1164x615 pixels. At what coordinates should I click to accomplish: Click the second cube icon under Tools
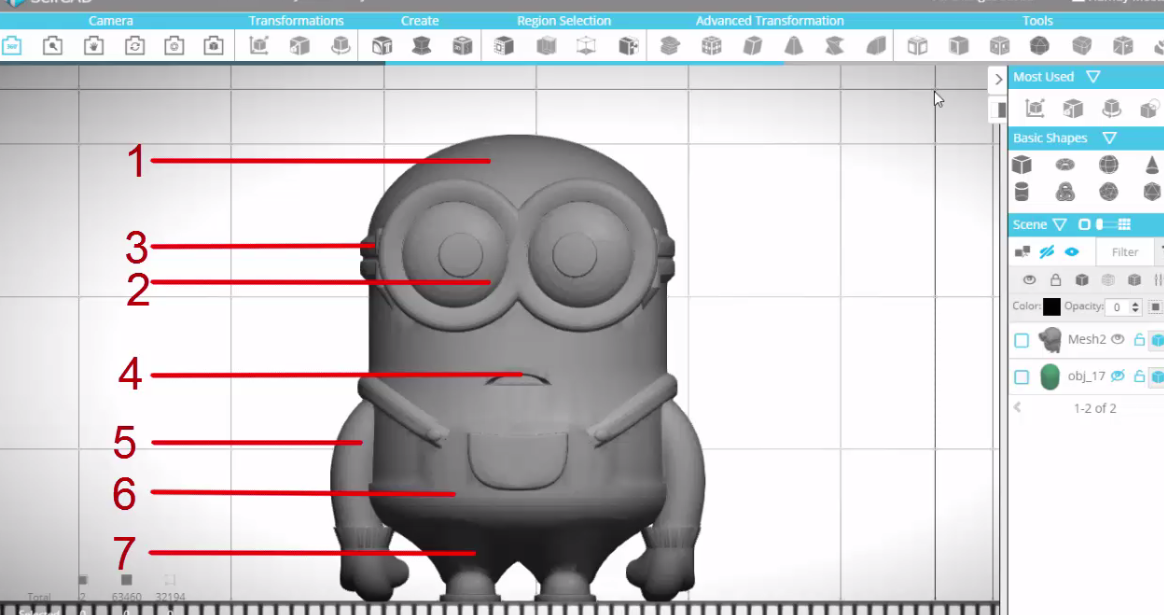[x=958, y=46]
